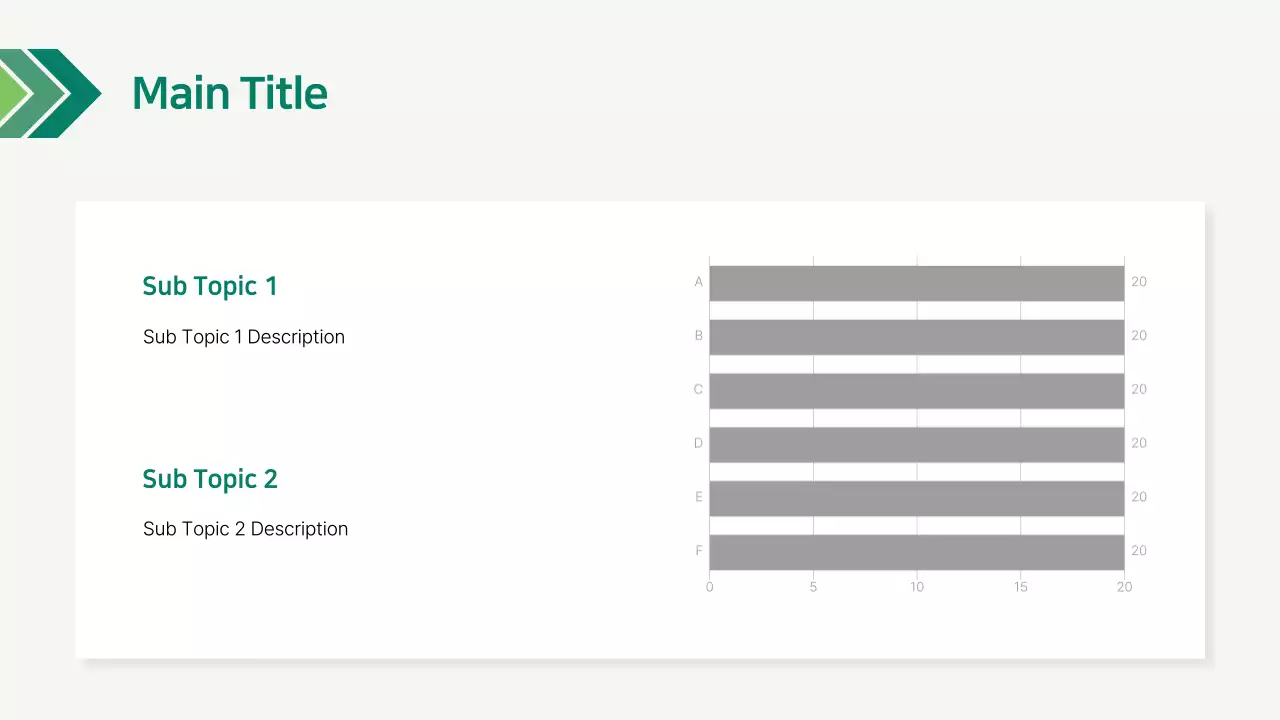
Task: Click the Sub Topic 1 heading
Action: (x=210, y=286)
